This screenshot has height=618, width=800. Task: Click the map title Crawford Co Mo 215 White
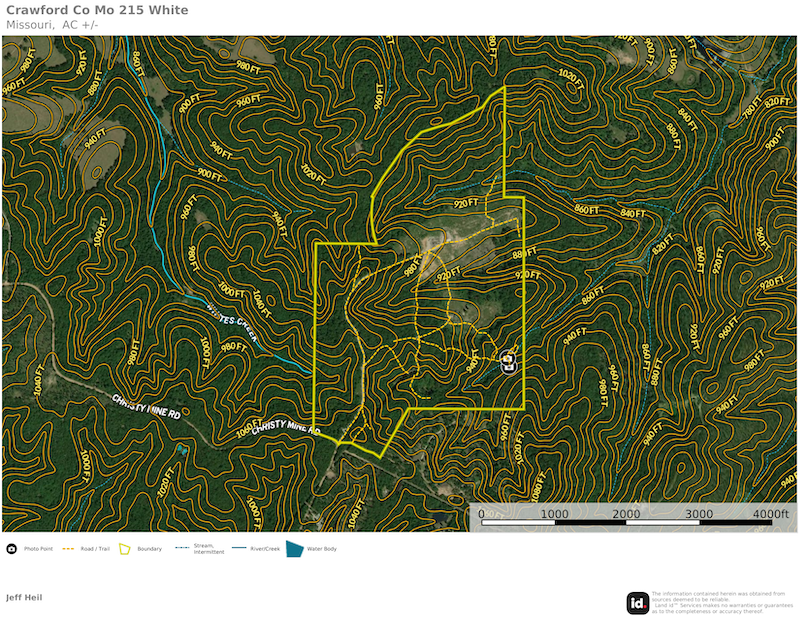tap(97, 10)
